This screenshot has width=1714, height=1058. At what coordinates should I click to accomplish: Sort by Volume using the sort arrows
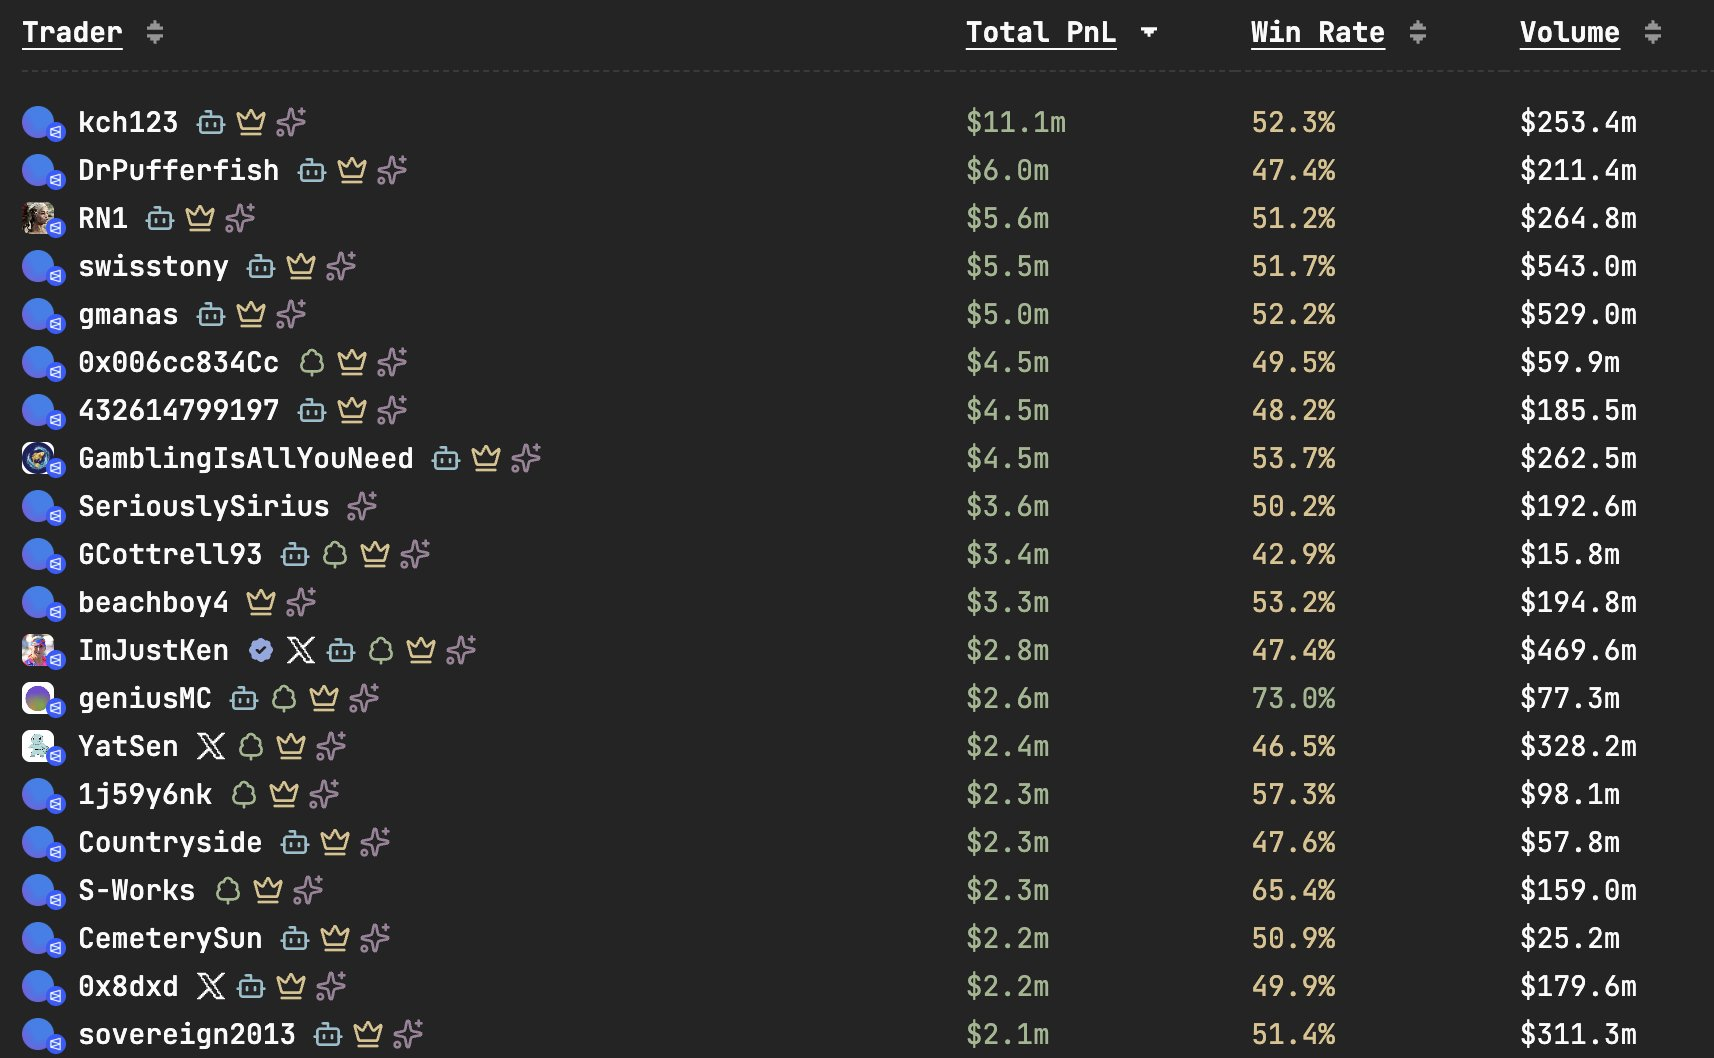tap(1652, 33)
